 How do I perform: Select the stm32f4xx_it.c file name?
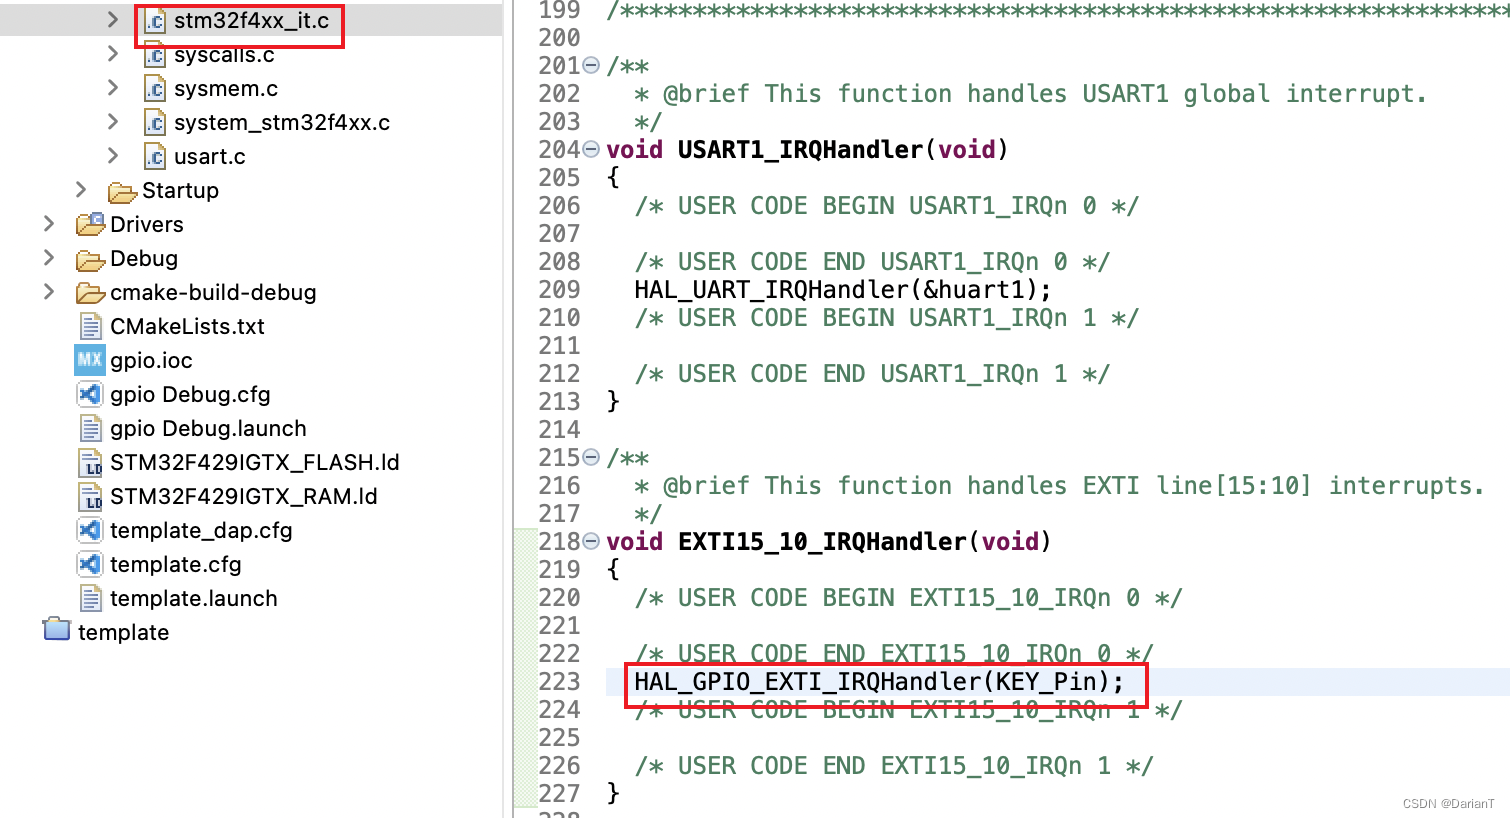coord(251,21)
